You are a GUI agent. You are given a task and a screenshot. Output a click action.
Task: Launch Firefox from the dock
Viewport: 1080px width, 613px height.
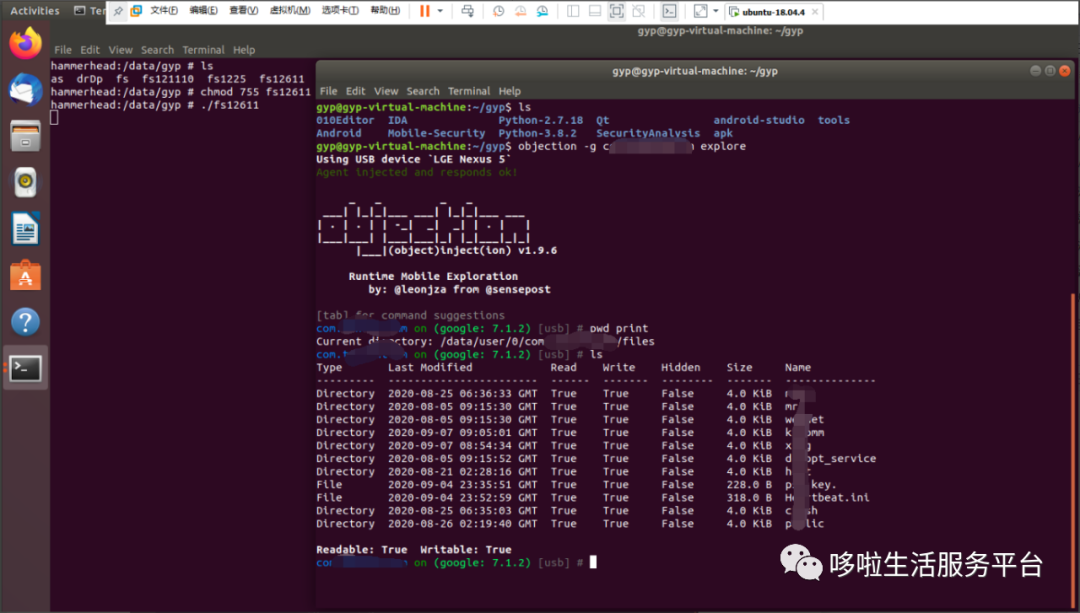(25, 43)
